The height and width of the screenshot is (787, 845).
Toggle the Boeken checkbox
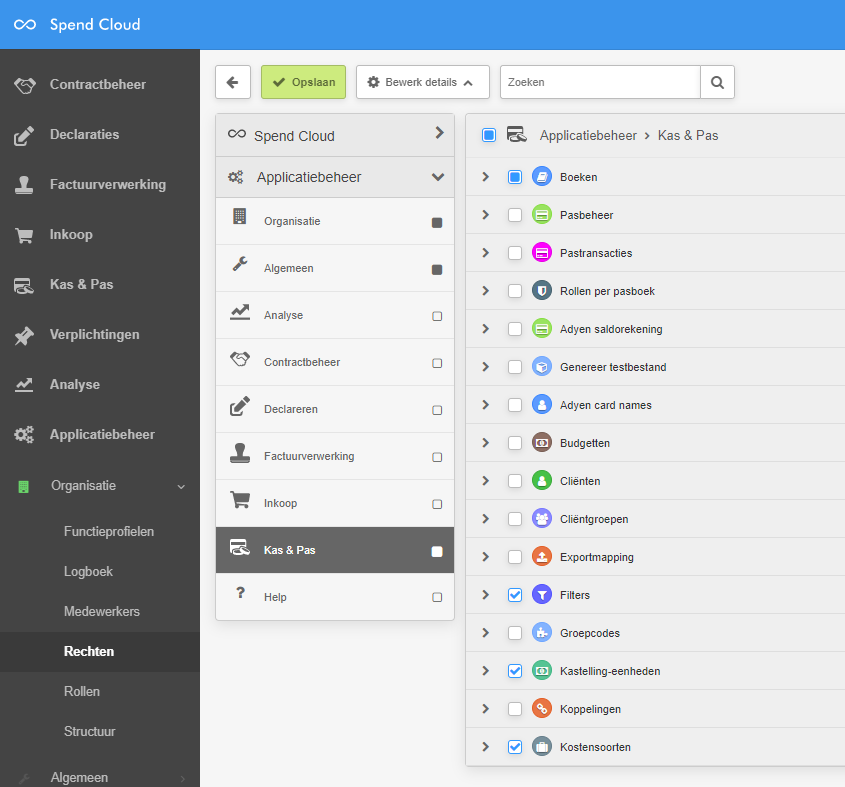tap(515, 177)
